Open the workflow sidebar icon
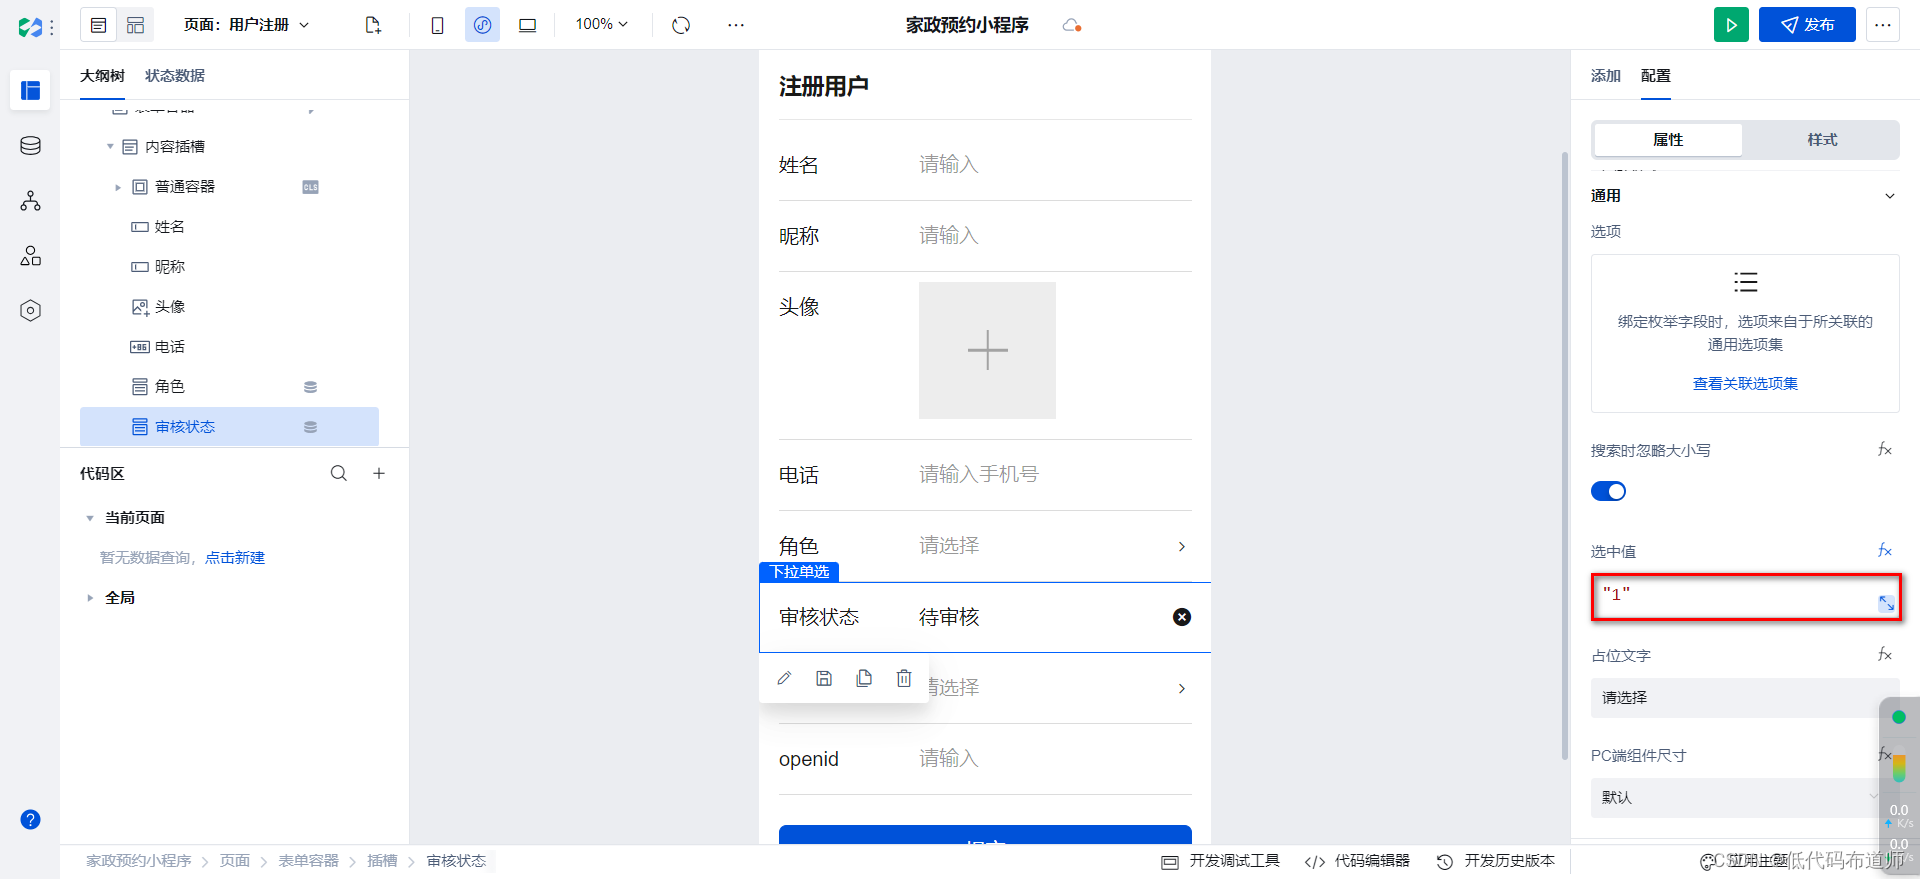 tap(30, 201)
